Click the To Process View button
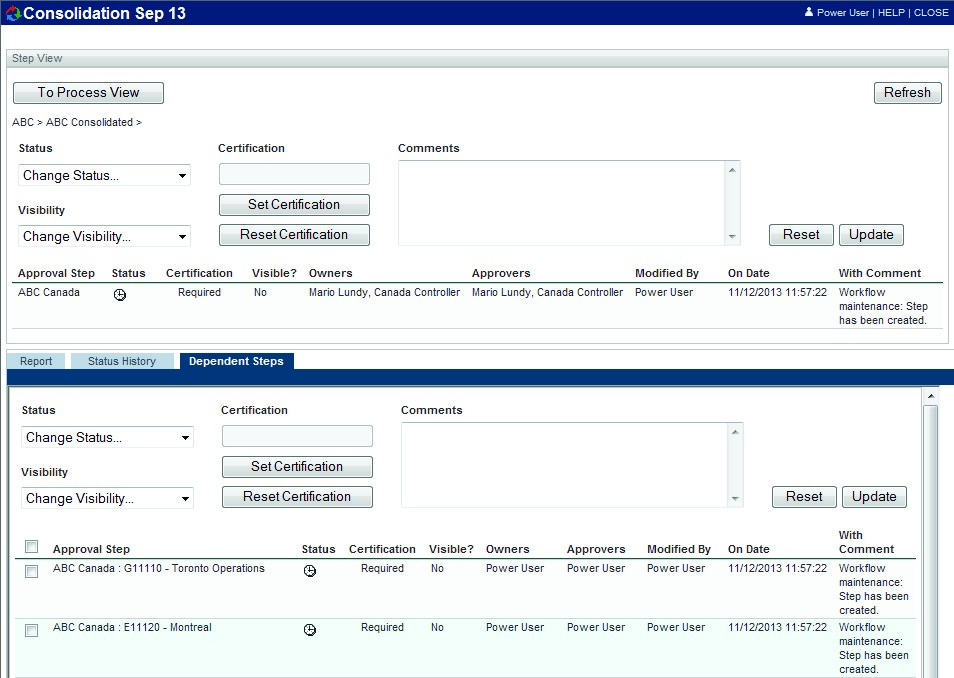This screenshot has width=954, height=678. pos(88,93)
